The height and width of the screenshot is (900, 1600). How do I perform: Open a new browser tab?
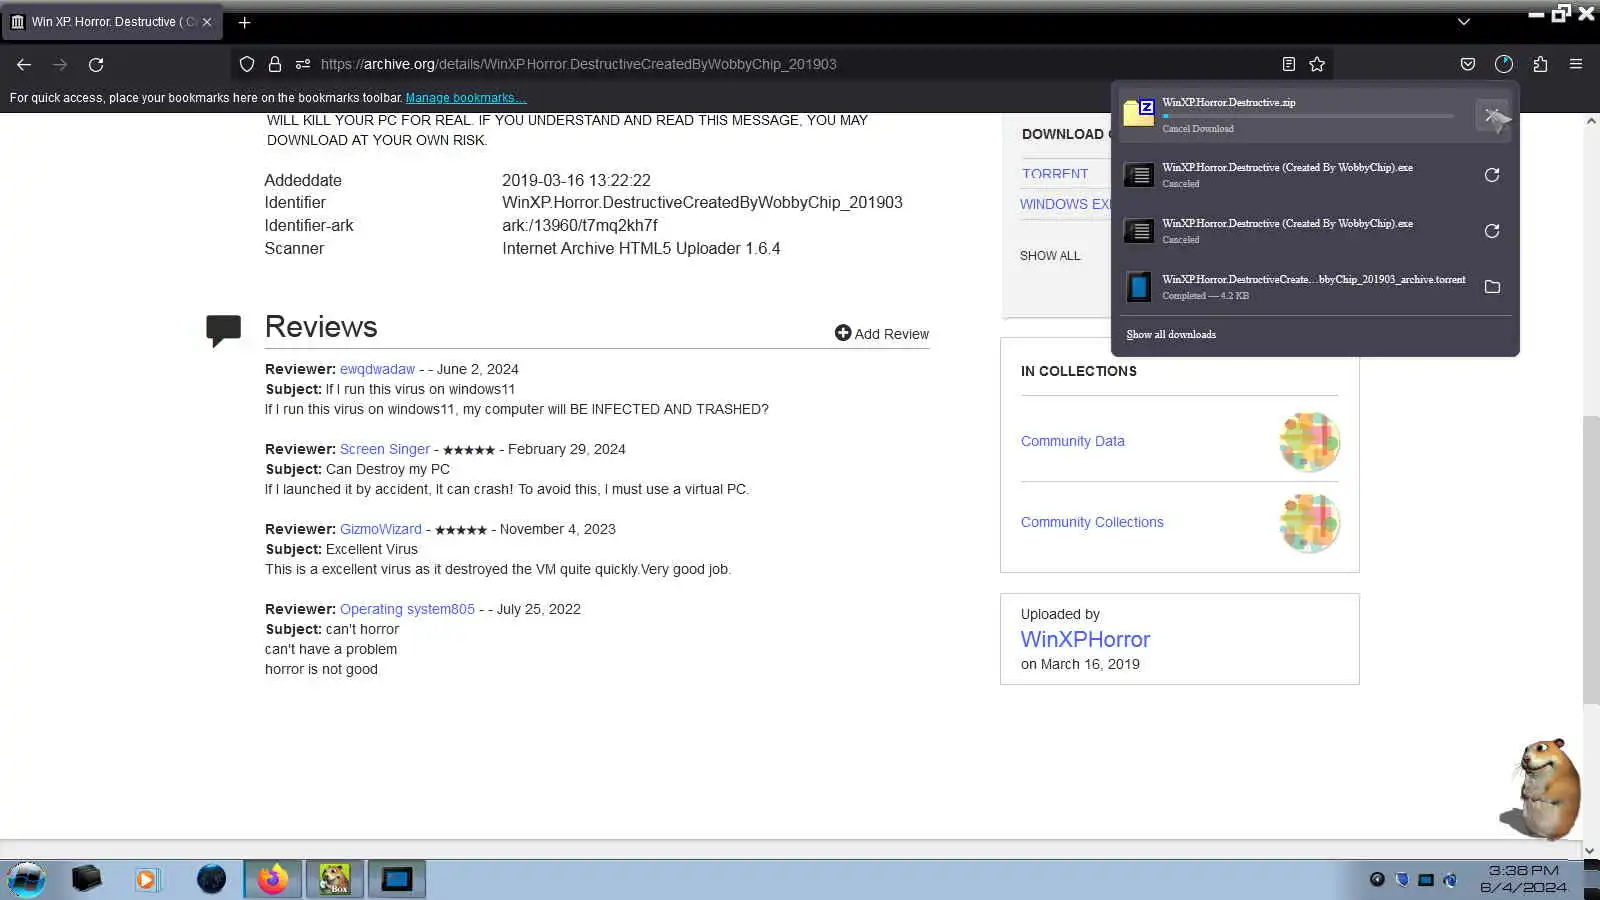(x=244, y=22)
